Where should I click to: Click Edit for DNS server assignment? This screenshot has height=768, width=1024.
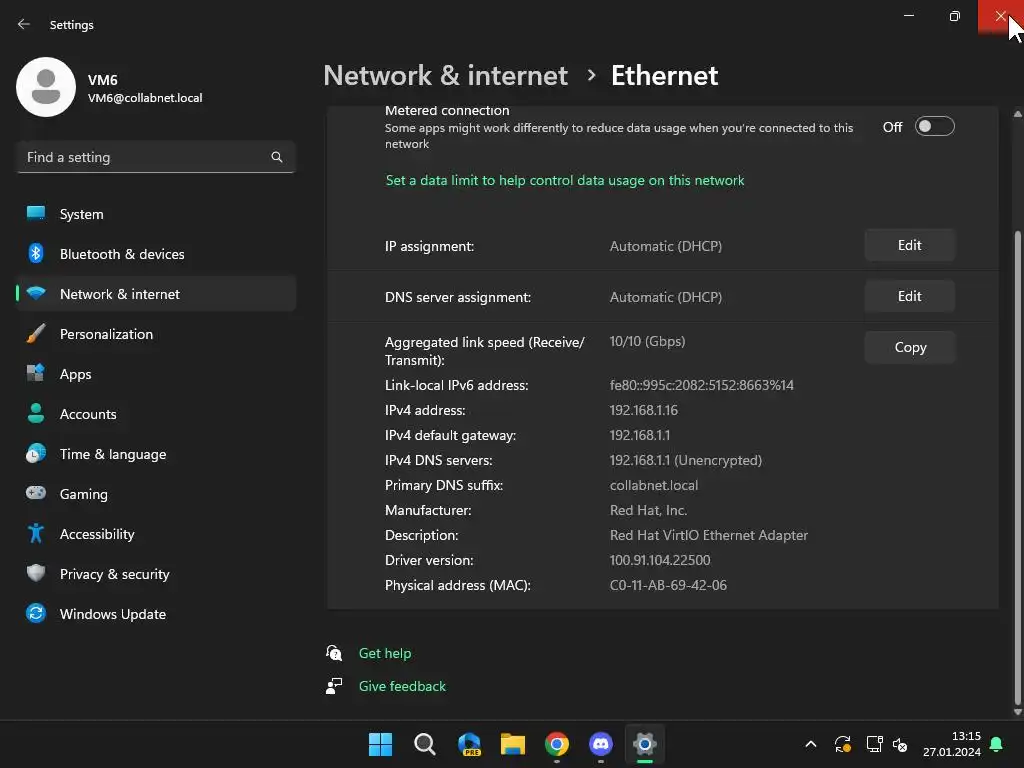[x=909, y=296]
